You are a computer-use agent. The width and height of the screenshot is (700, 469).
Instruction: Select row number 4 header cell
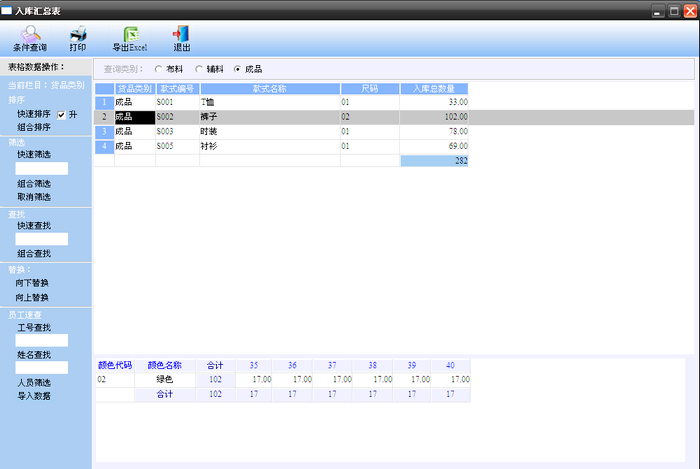click(103, 146)
